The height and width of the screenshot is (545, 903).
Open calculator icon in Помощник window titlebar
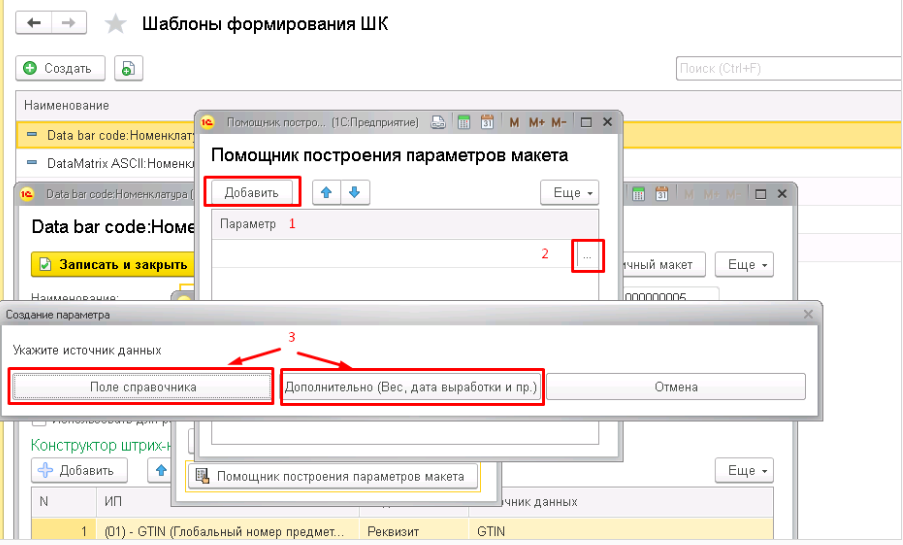[464, 122]
